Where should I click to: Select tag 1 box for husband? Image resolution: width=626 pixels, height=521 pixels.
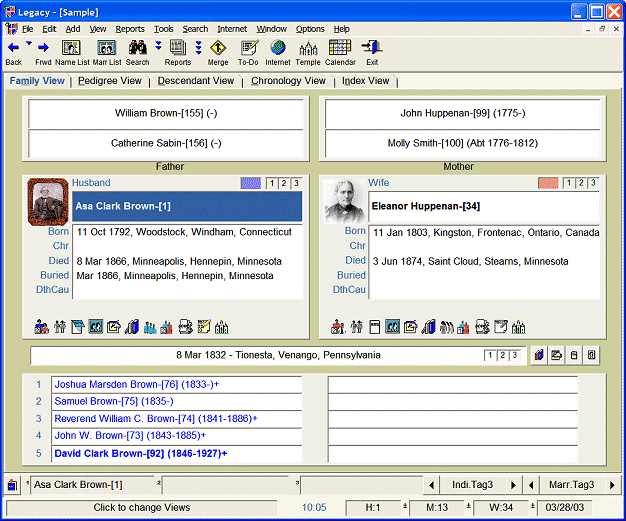[x=273, y=183]
